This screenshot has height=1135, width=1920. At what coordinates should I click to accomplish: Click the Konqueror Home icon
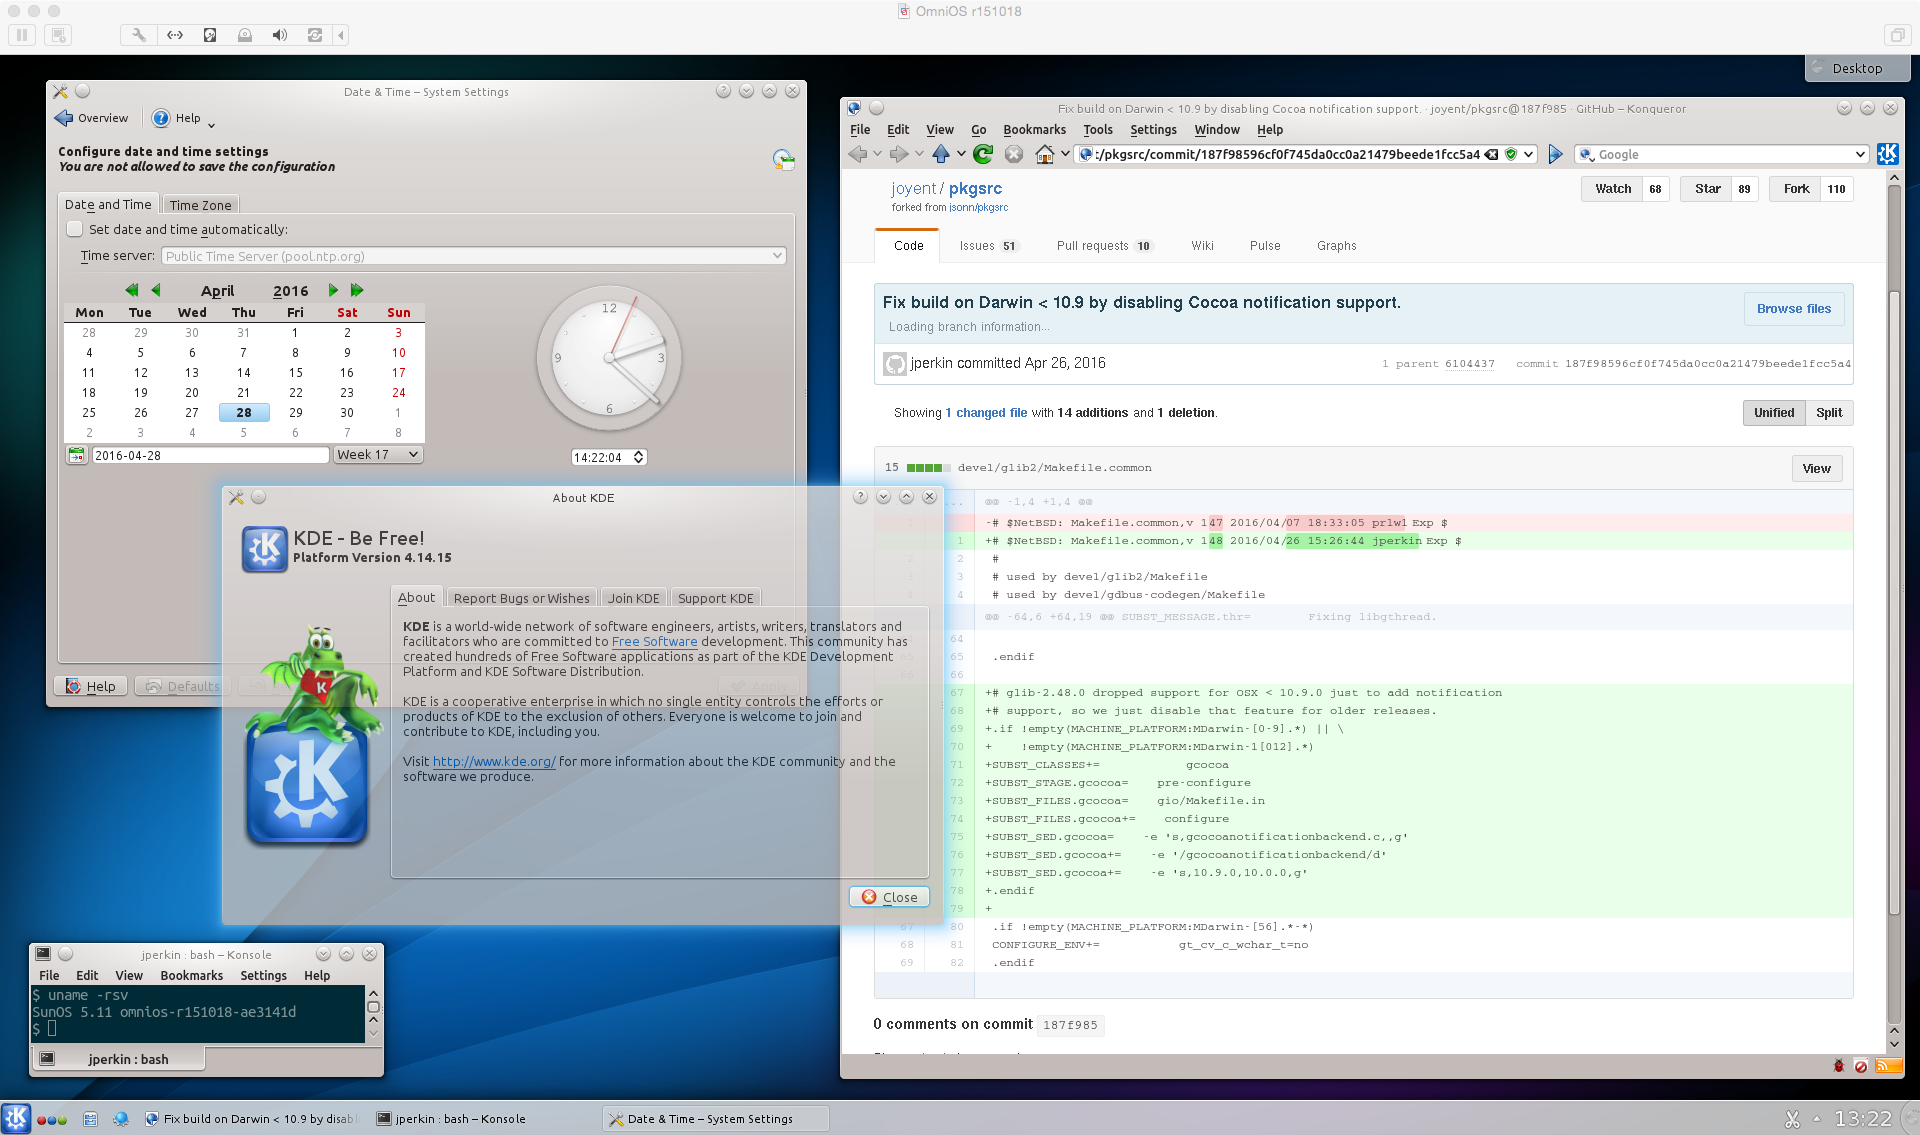(1044, 154)
